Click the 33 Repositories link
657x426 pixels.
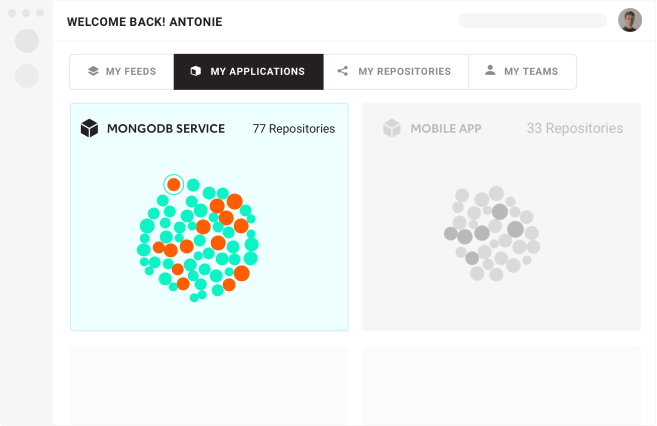click(x=574, y=129)
